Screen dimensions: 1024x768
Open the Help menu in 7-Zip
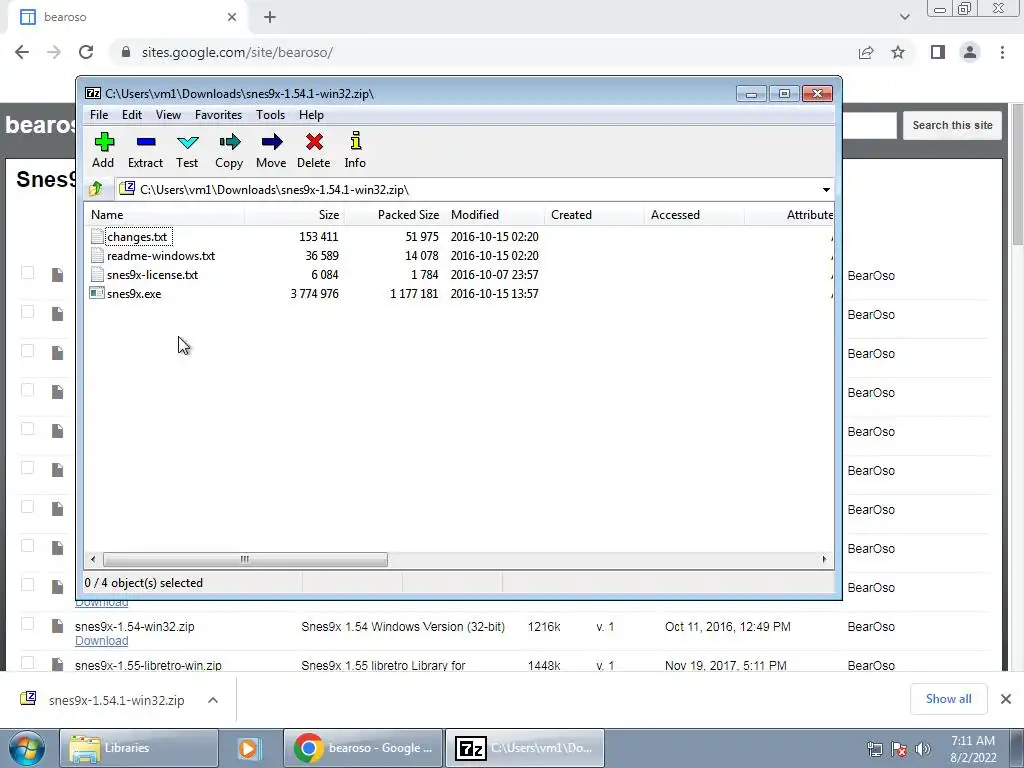(312, 115)
